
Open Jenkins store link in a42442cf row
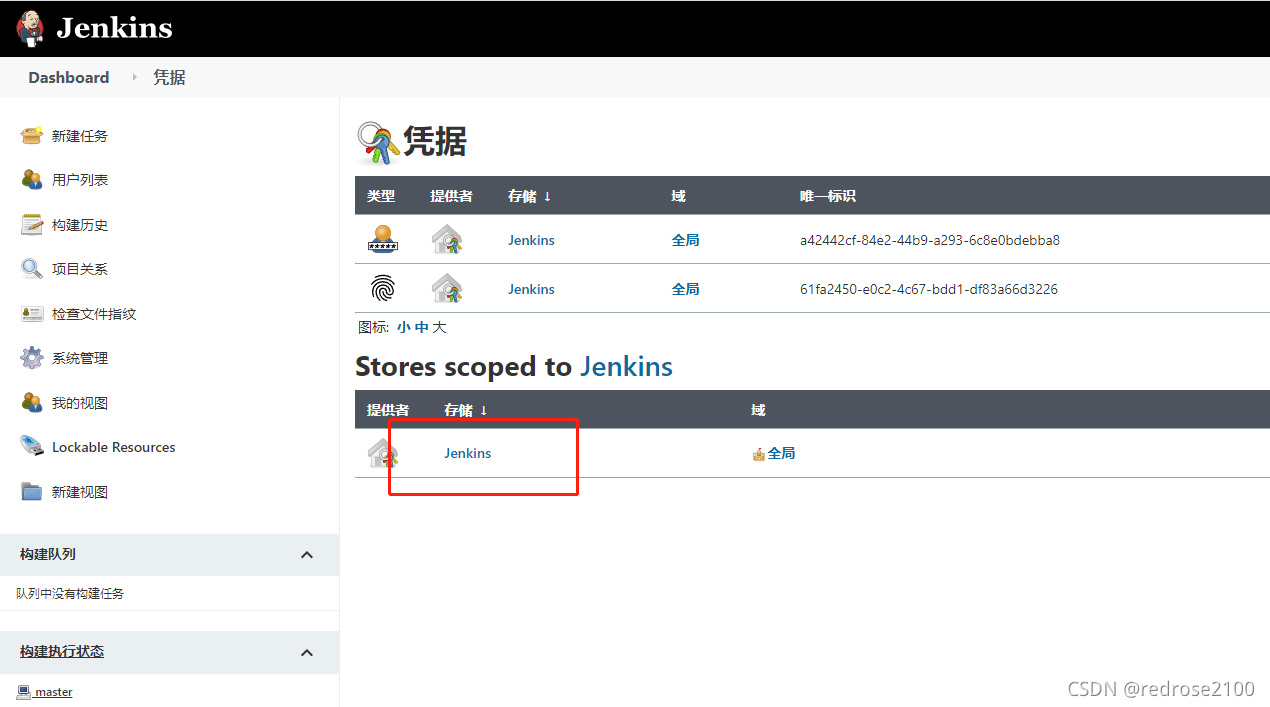pos(531,240)
